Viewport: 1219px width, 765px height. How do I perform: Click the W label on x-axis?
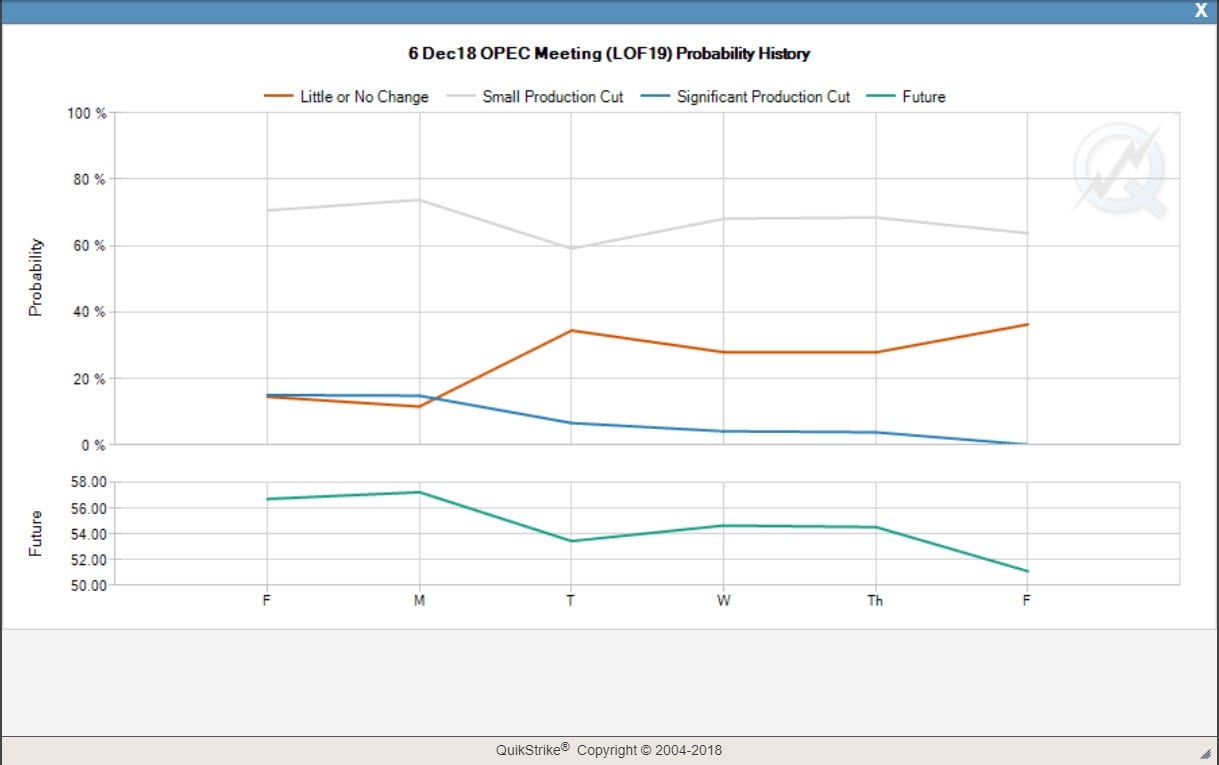click(723, 601)
